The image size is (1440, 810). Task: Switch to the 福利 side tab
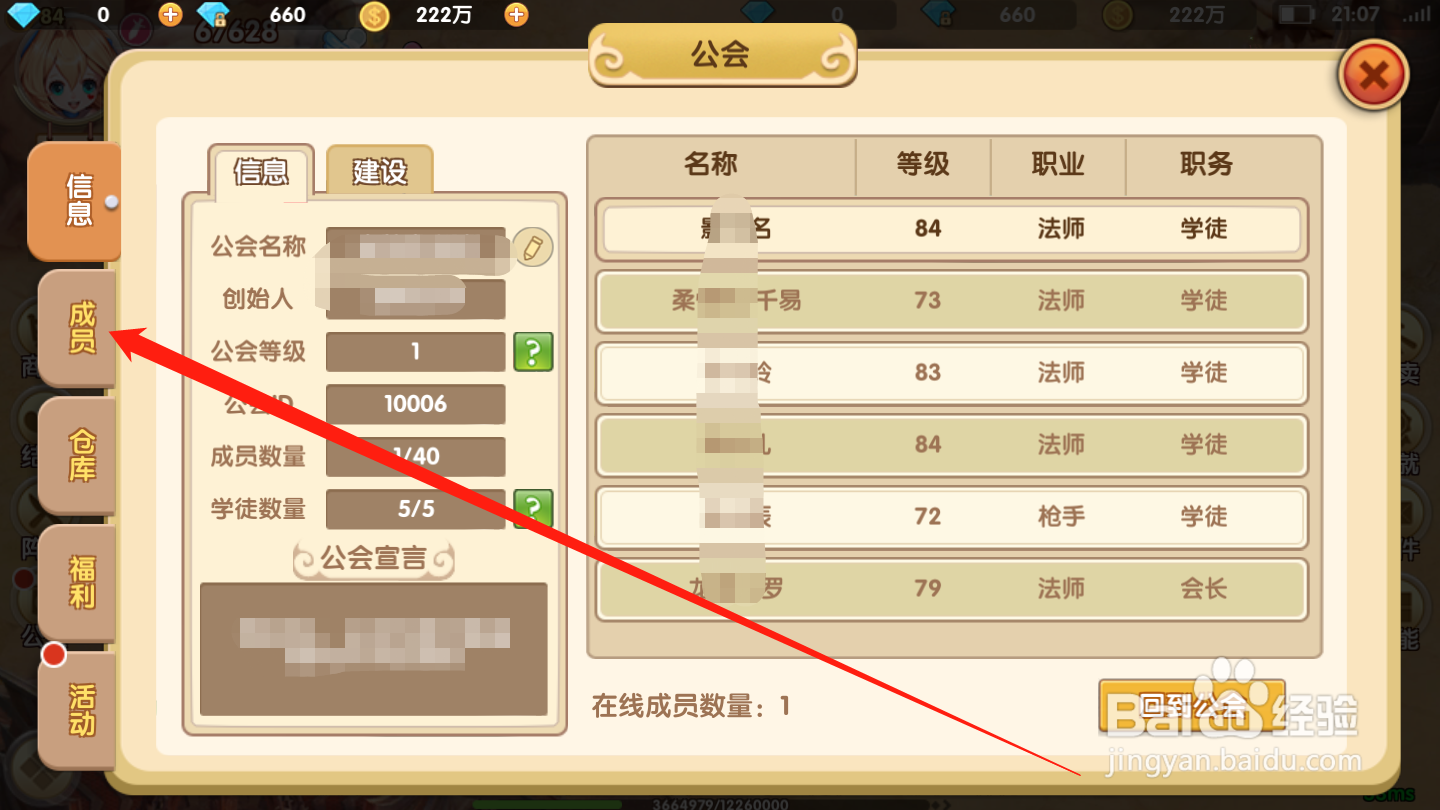[79, 584]
